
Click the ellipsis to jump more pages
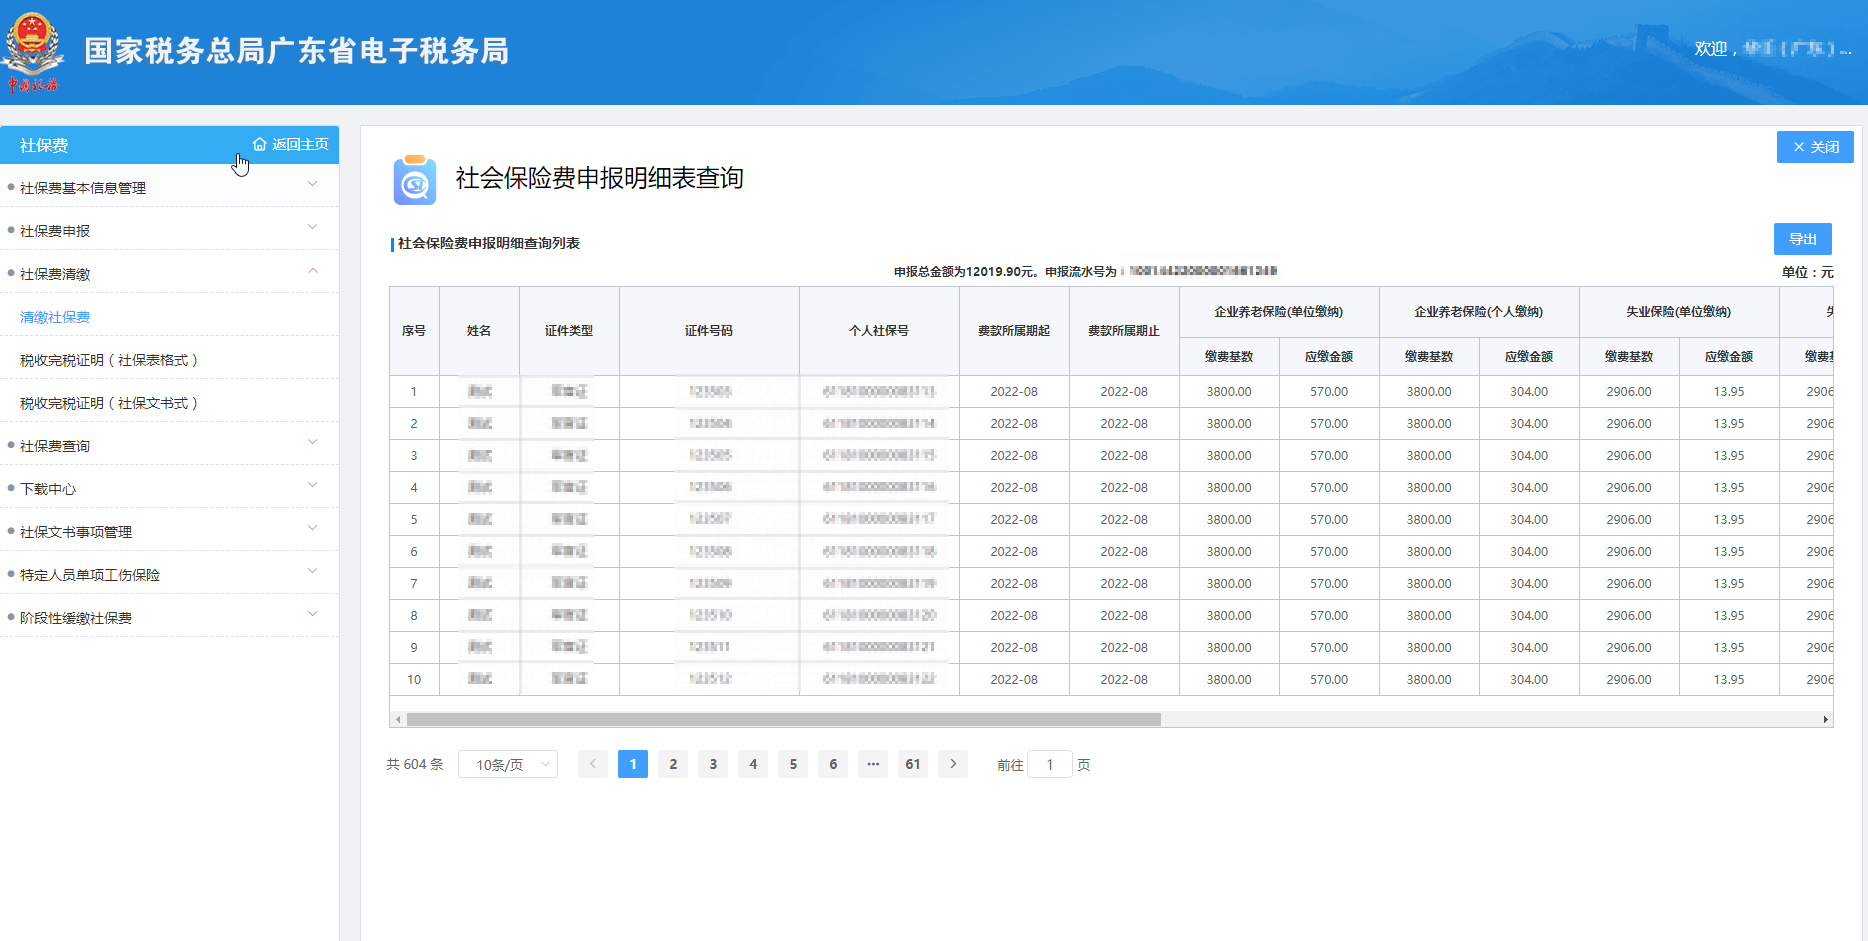pyautogui.click(x=873, y=764)
